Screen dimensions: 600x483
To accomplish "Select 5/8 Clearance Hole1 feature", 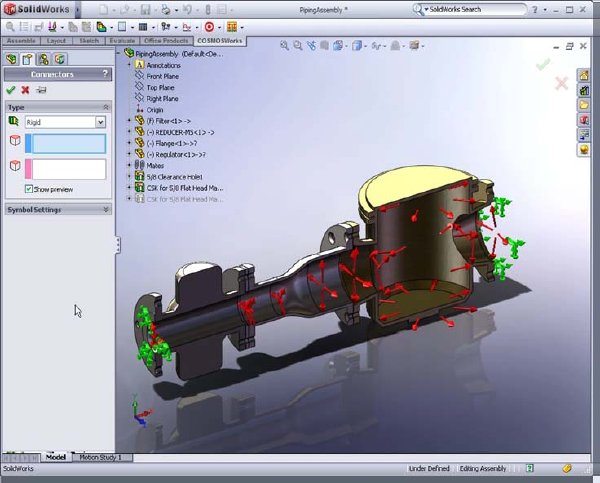I will (x=175, y=177).
